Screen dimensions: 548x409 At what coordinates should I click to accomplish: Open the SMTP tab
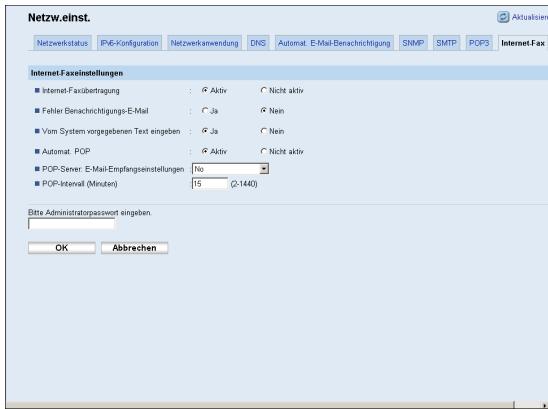446,43
